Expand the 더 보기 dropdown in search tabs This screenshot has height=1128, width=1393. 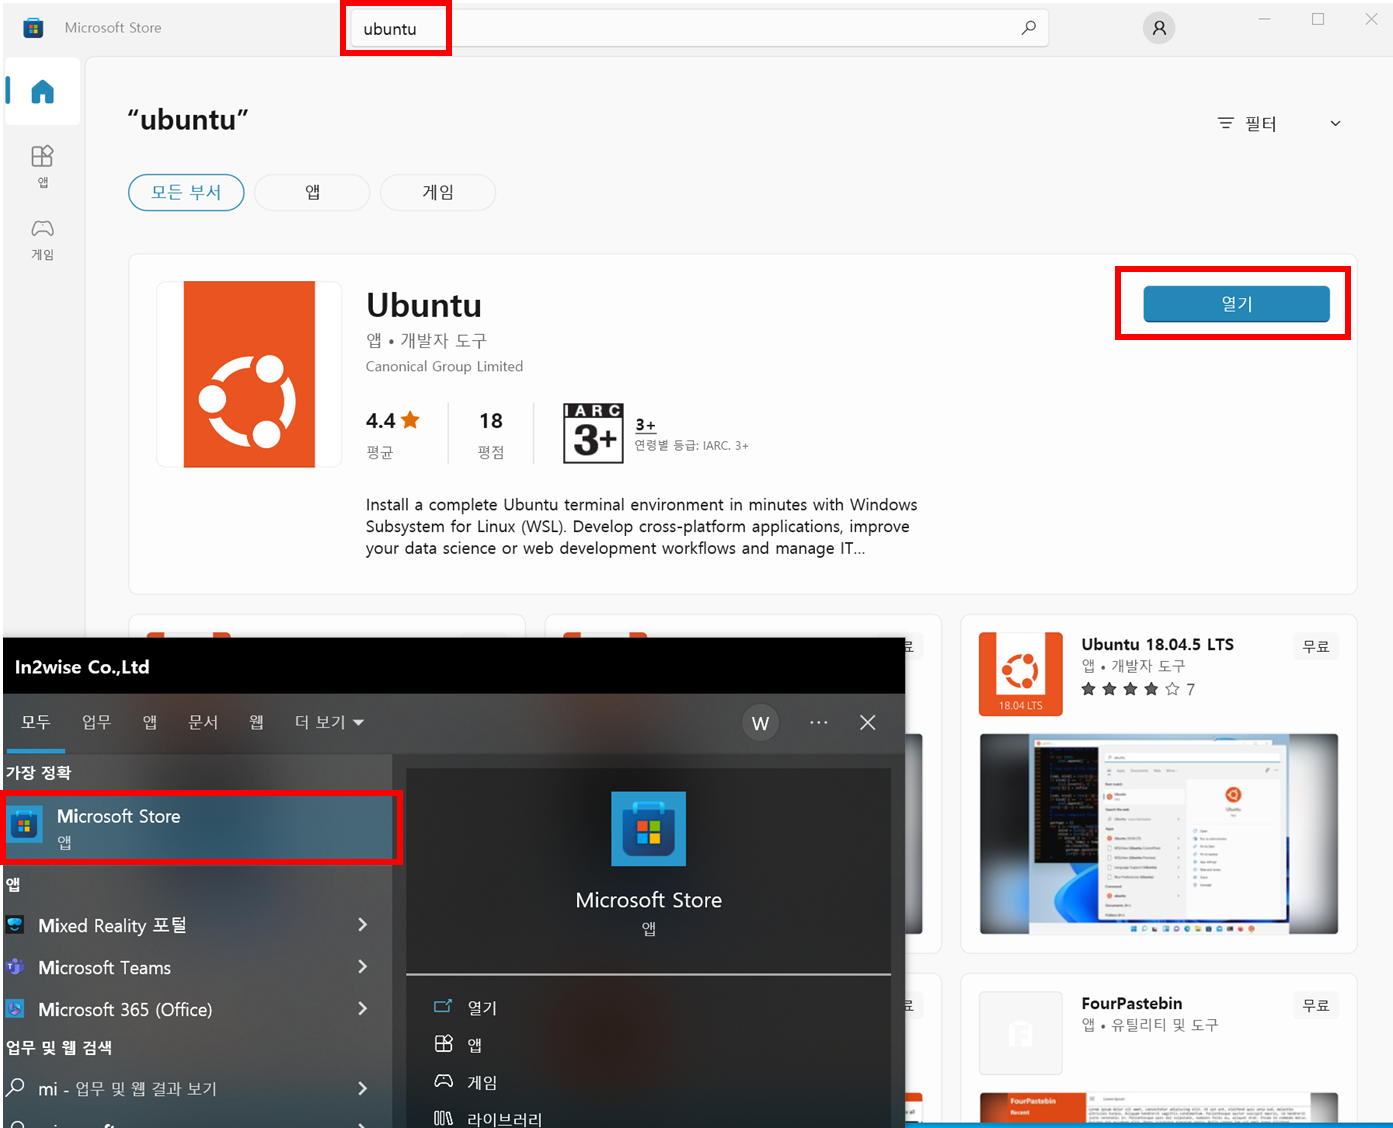point(329,722)
